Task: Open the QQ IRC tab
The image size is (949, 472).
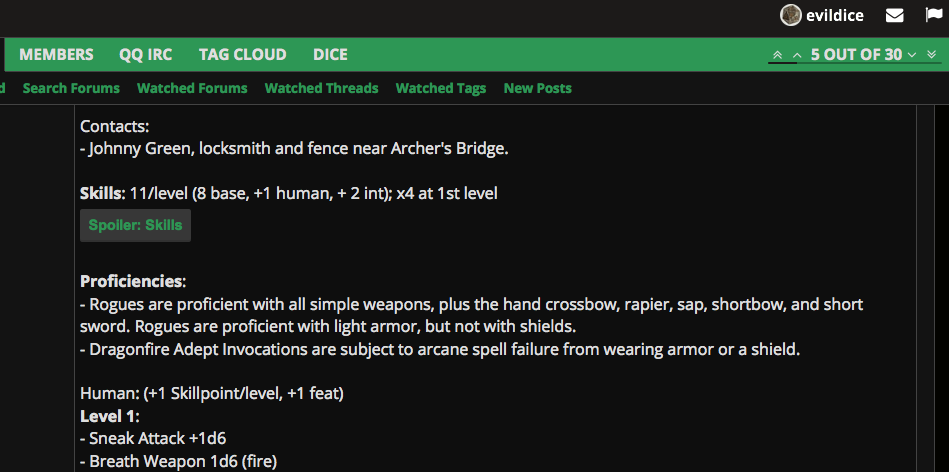Action: pyautogui.click(x=146, y=55)
